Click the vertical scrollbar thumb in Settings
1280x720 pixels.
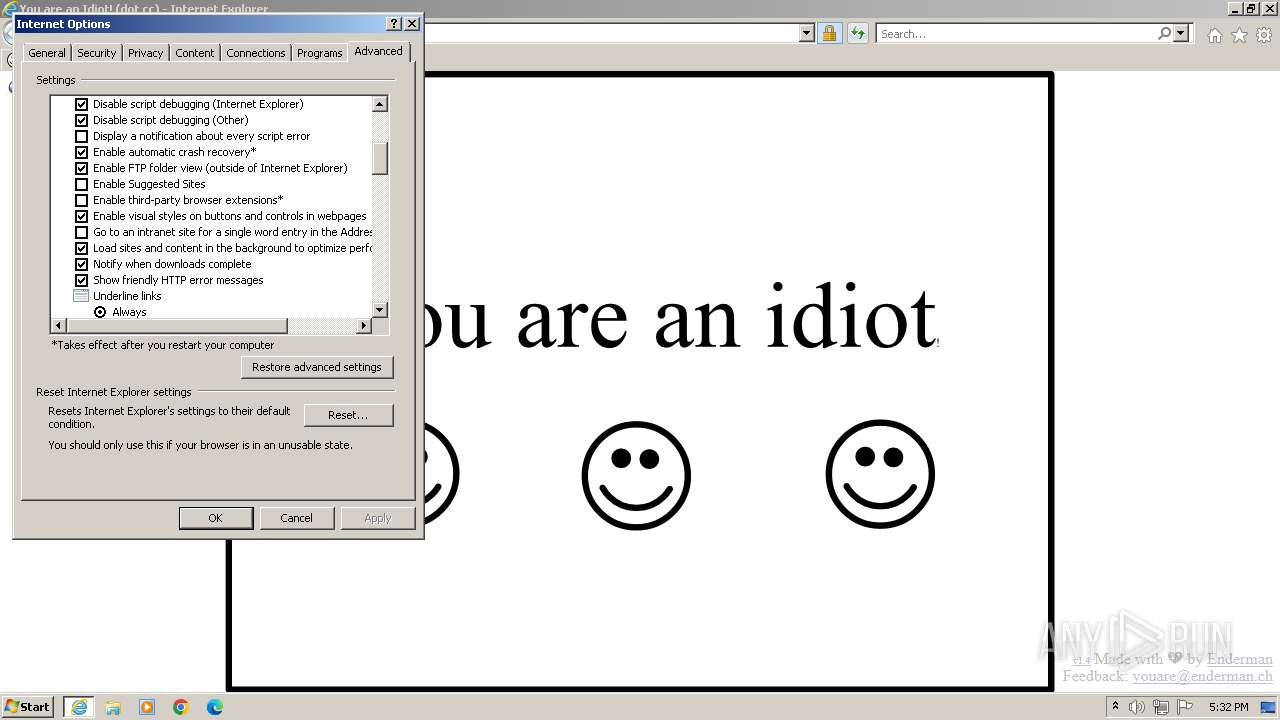[x=380, y=159]
